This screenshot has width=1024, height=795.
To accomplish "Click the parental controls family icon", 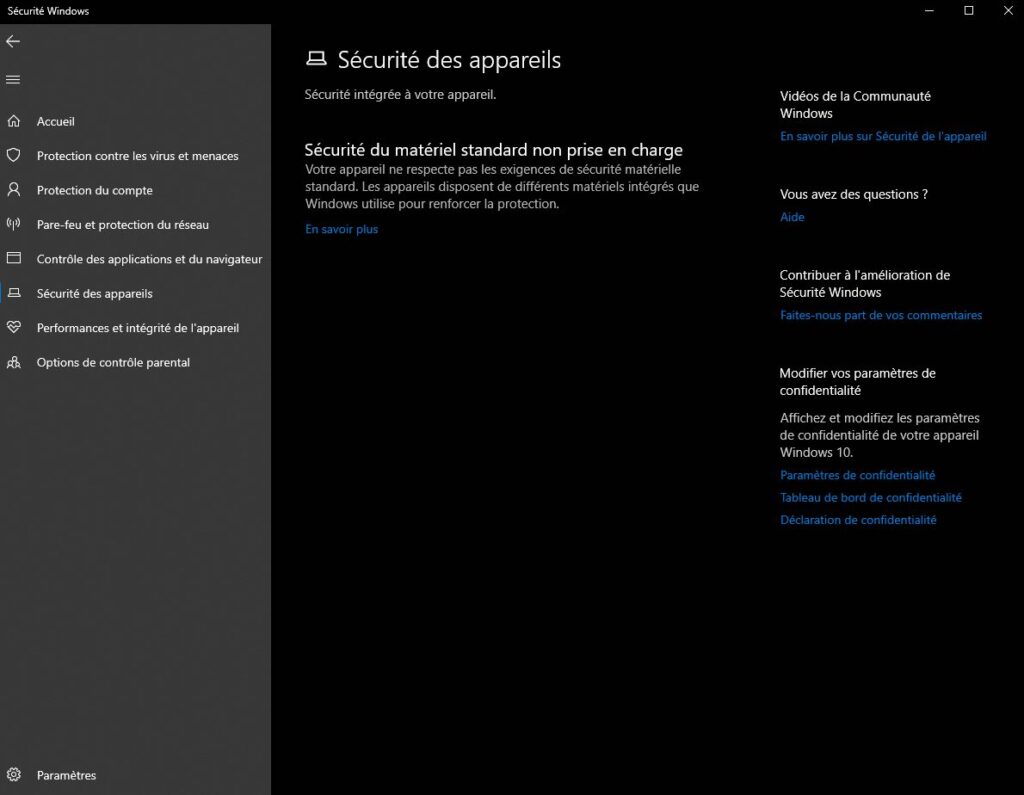I will tap(14, 362).
